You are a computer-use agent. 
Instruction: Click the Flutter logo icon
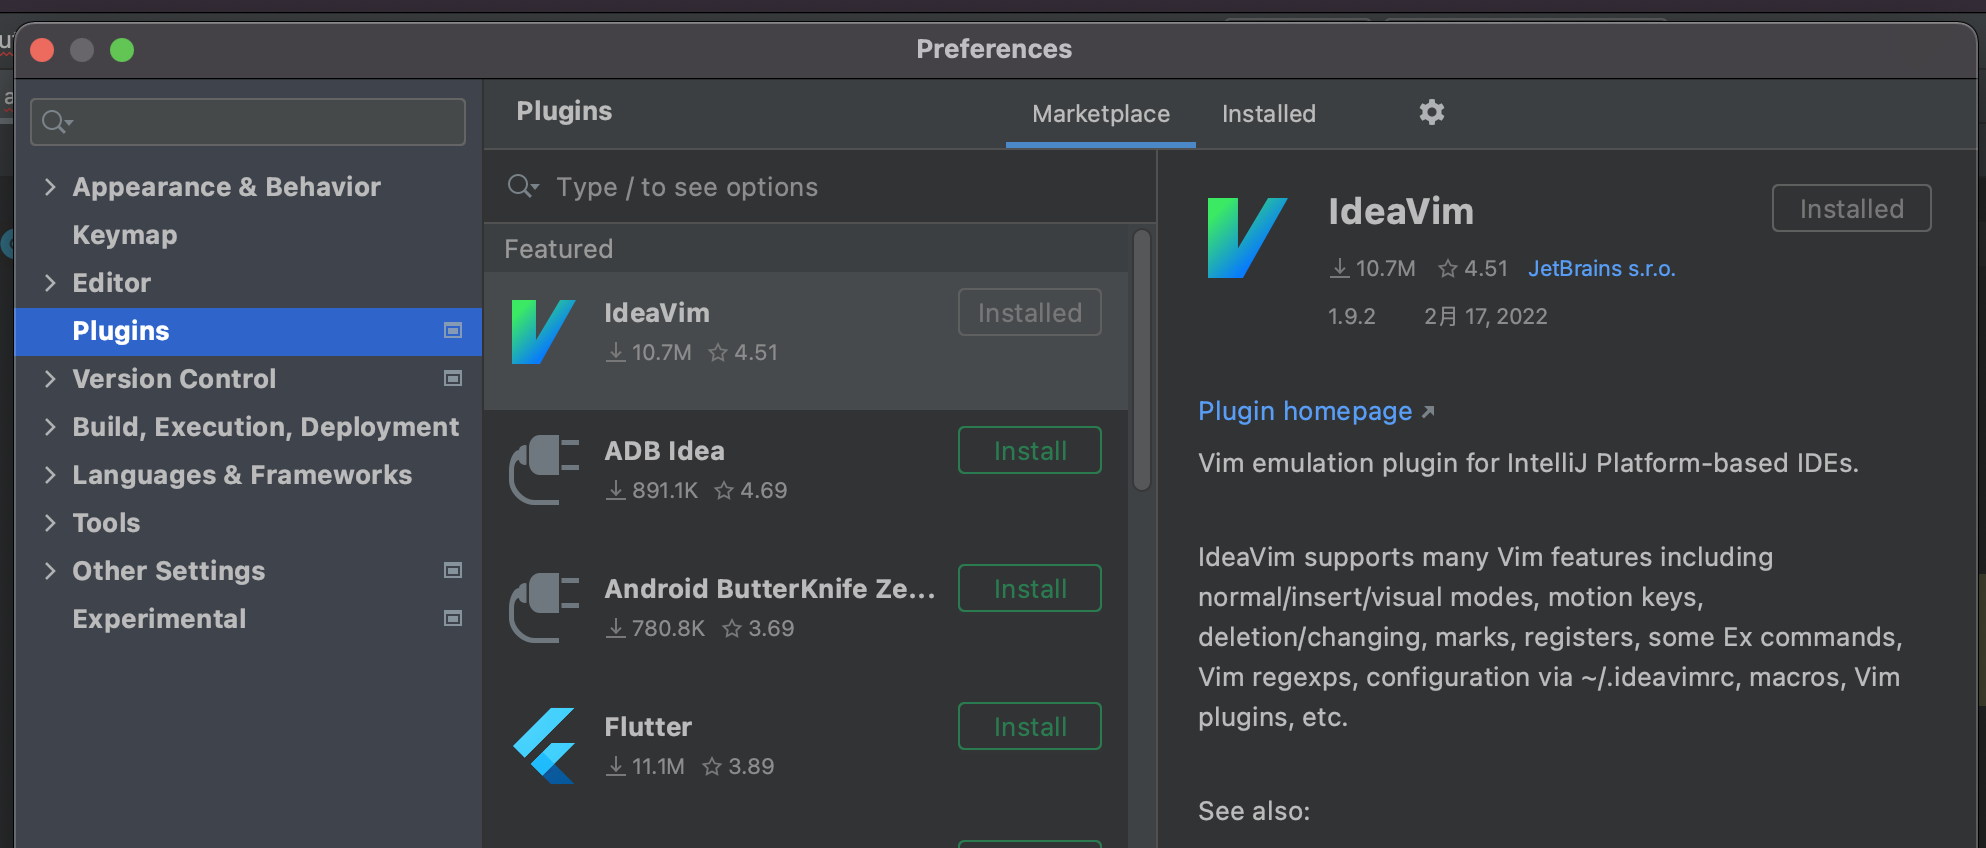pos(545,745)
